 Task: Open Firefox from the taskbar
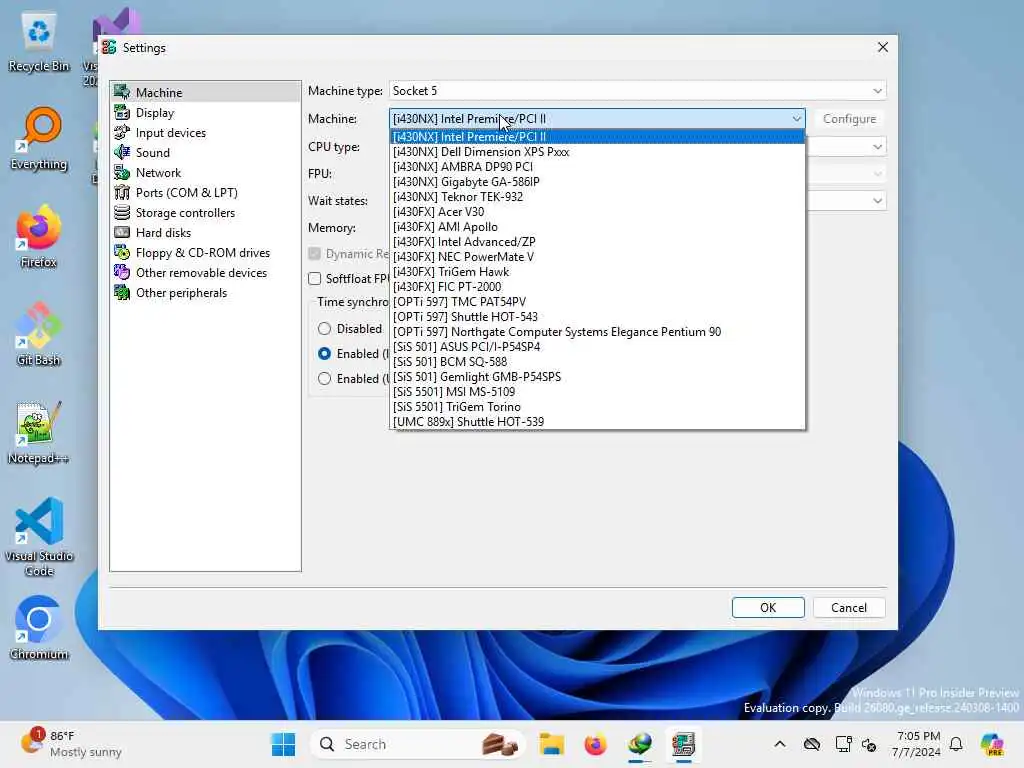(595, 744)
